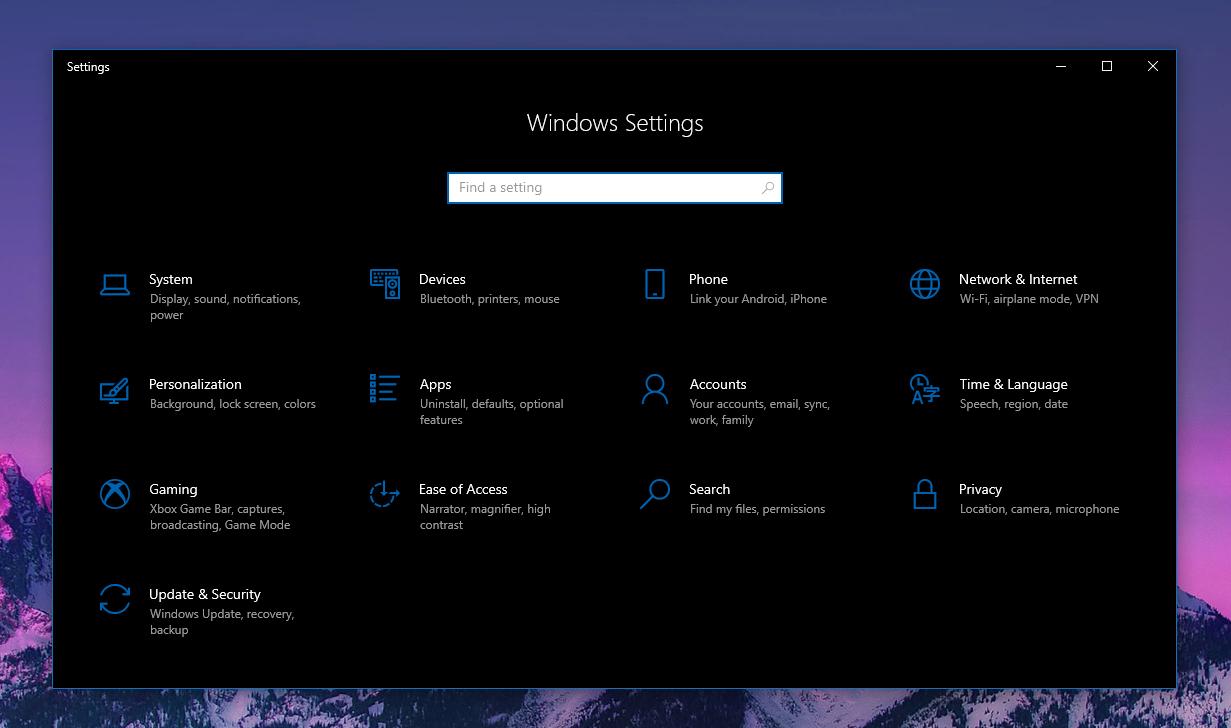The height and width of the screenshot is (728, 1231).
Task: Click the Privacy category title
Action: click(x=980, y=489)
